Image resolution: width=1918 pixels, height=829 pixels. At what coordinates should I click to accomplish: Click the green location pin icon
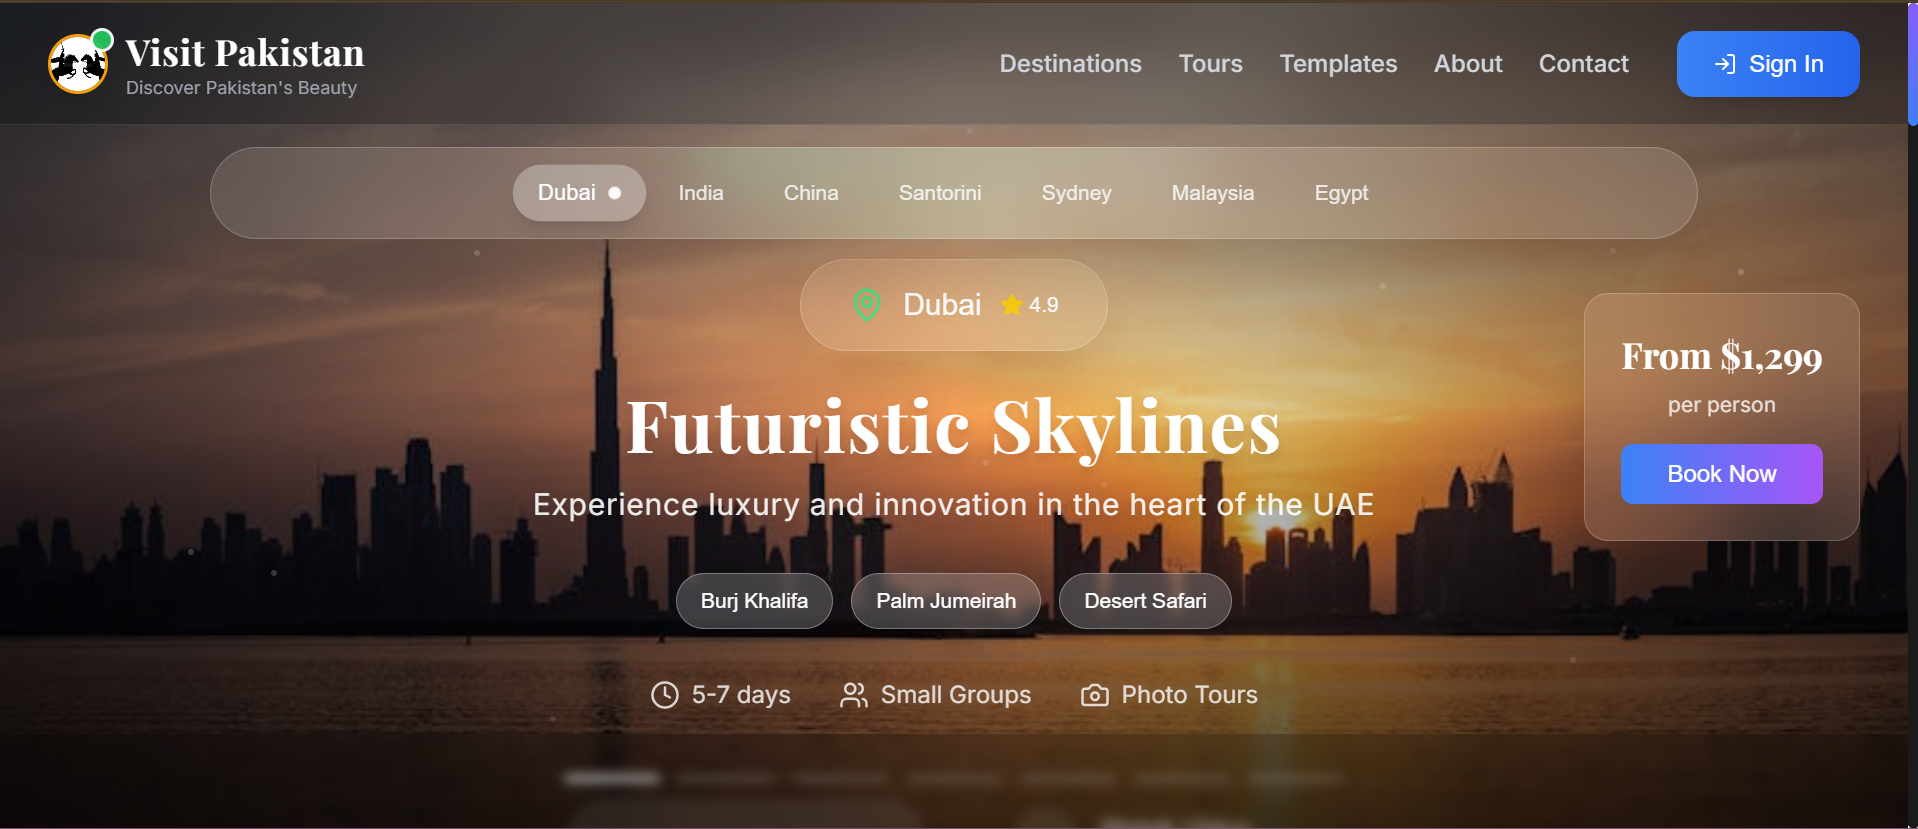[867, 305]
